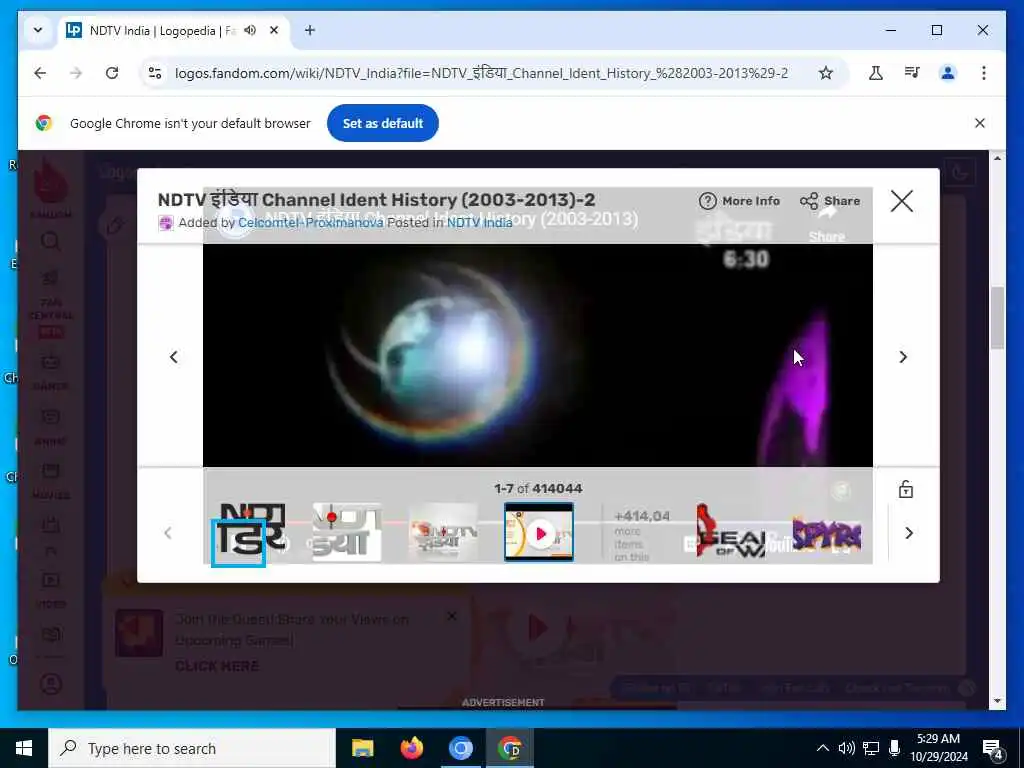The height and width of the screenshot is (768, 1024).
Task: Dismiss the default browser infobar
Action: pos(980,123)
